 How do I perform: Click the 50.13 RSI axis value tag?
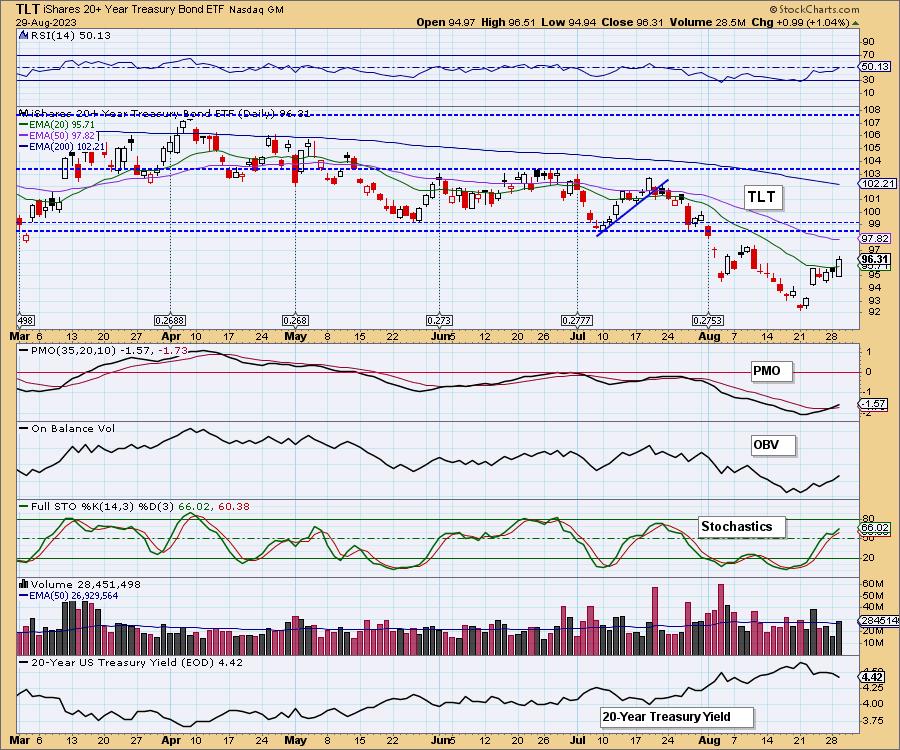tap(875, 67)
